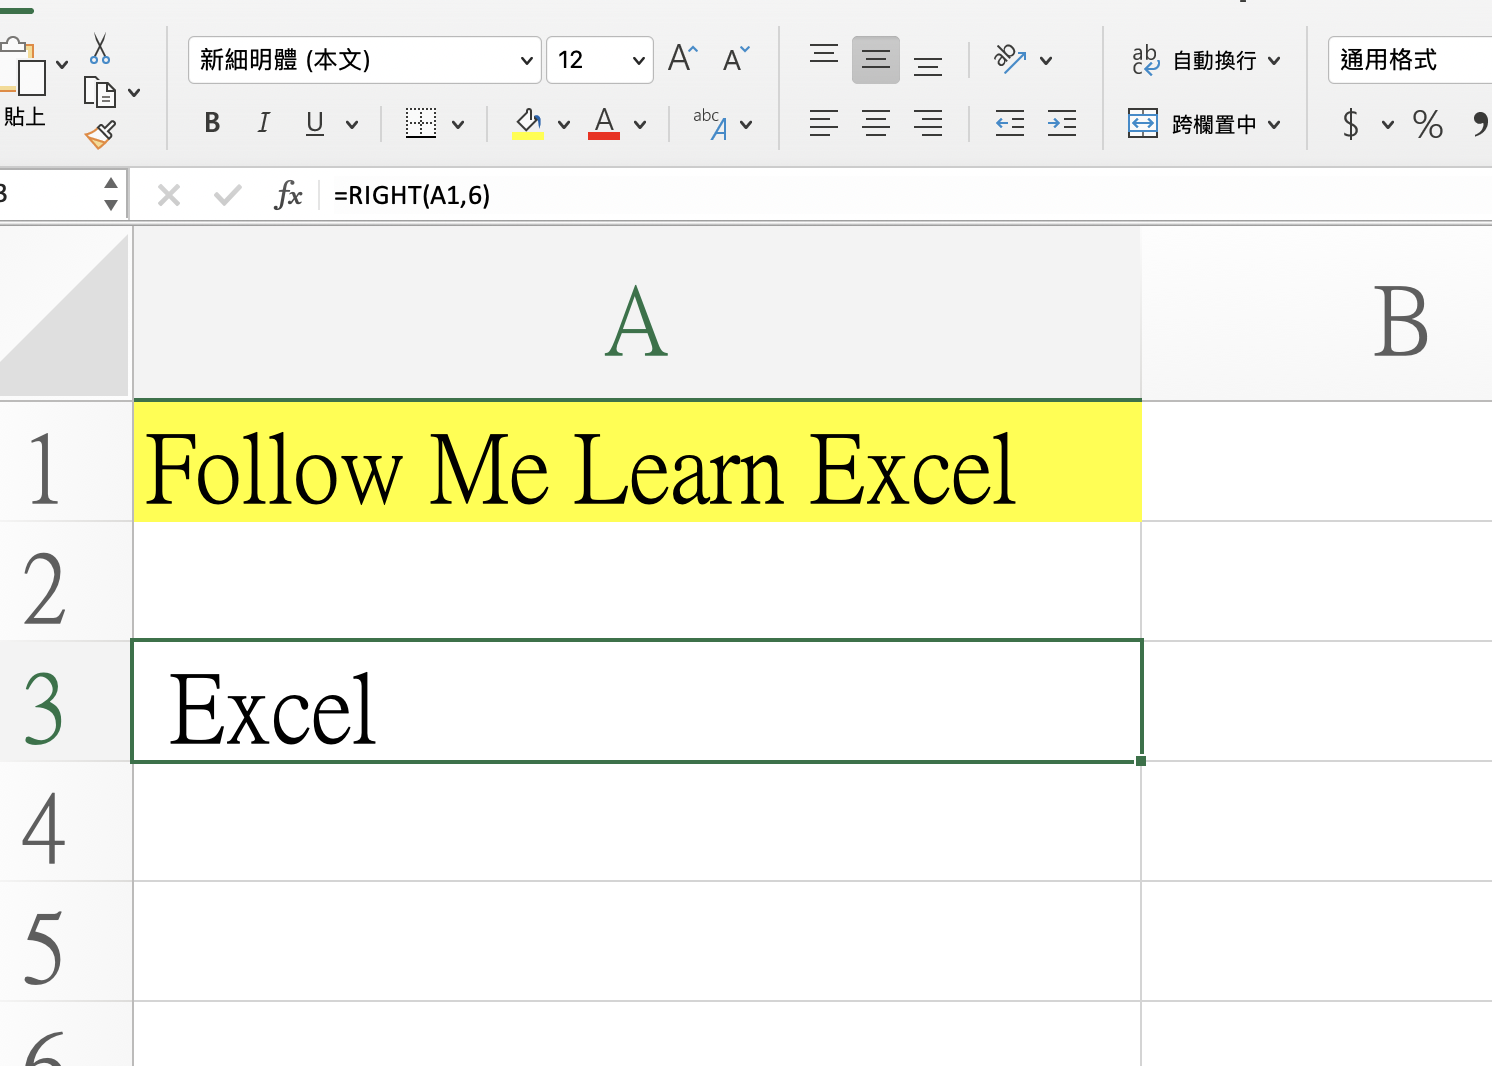The image size is (1492, 1066).
Task: Click the Copy icon
Action: pyautogui.click(x=100, y=92)
